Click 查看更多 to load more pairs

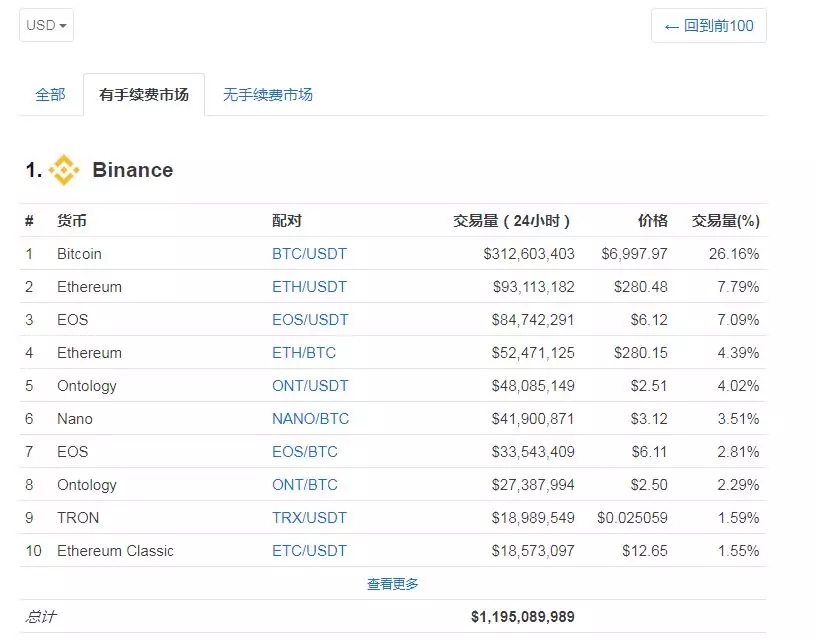pos(396,584)
